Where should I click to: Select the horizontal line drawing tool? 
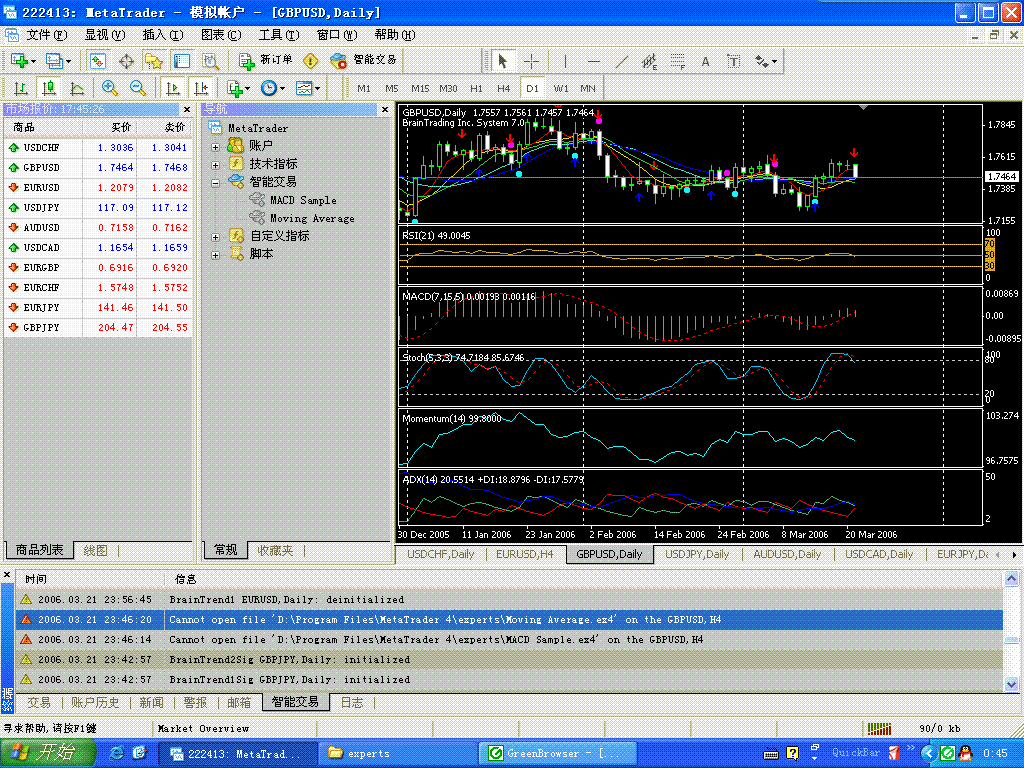[593, 61]
